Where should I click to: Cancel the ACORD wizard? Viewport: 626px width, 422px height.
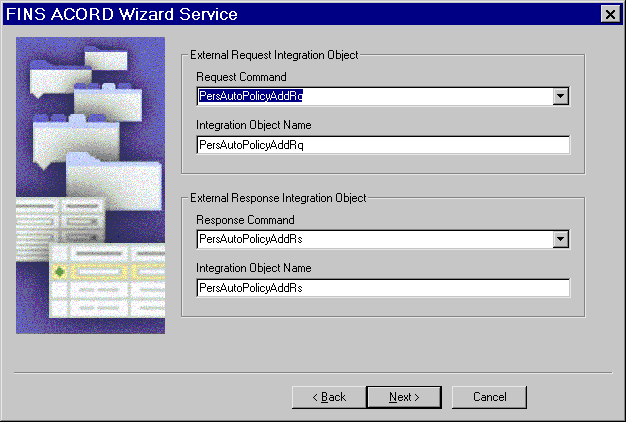click(x=489, y=397)
